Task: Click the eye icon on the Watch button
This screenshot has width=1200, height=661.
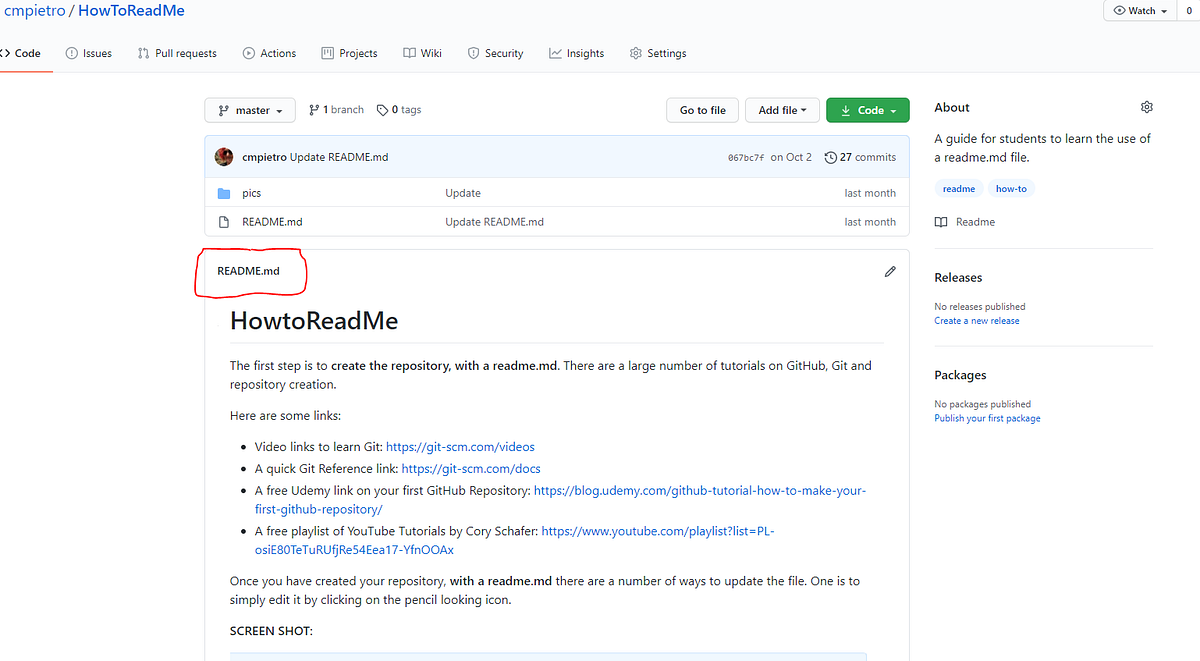Action: click(x=1122, y=10)
